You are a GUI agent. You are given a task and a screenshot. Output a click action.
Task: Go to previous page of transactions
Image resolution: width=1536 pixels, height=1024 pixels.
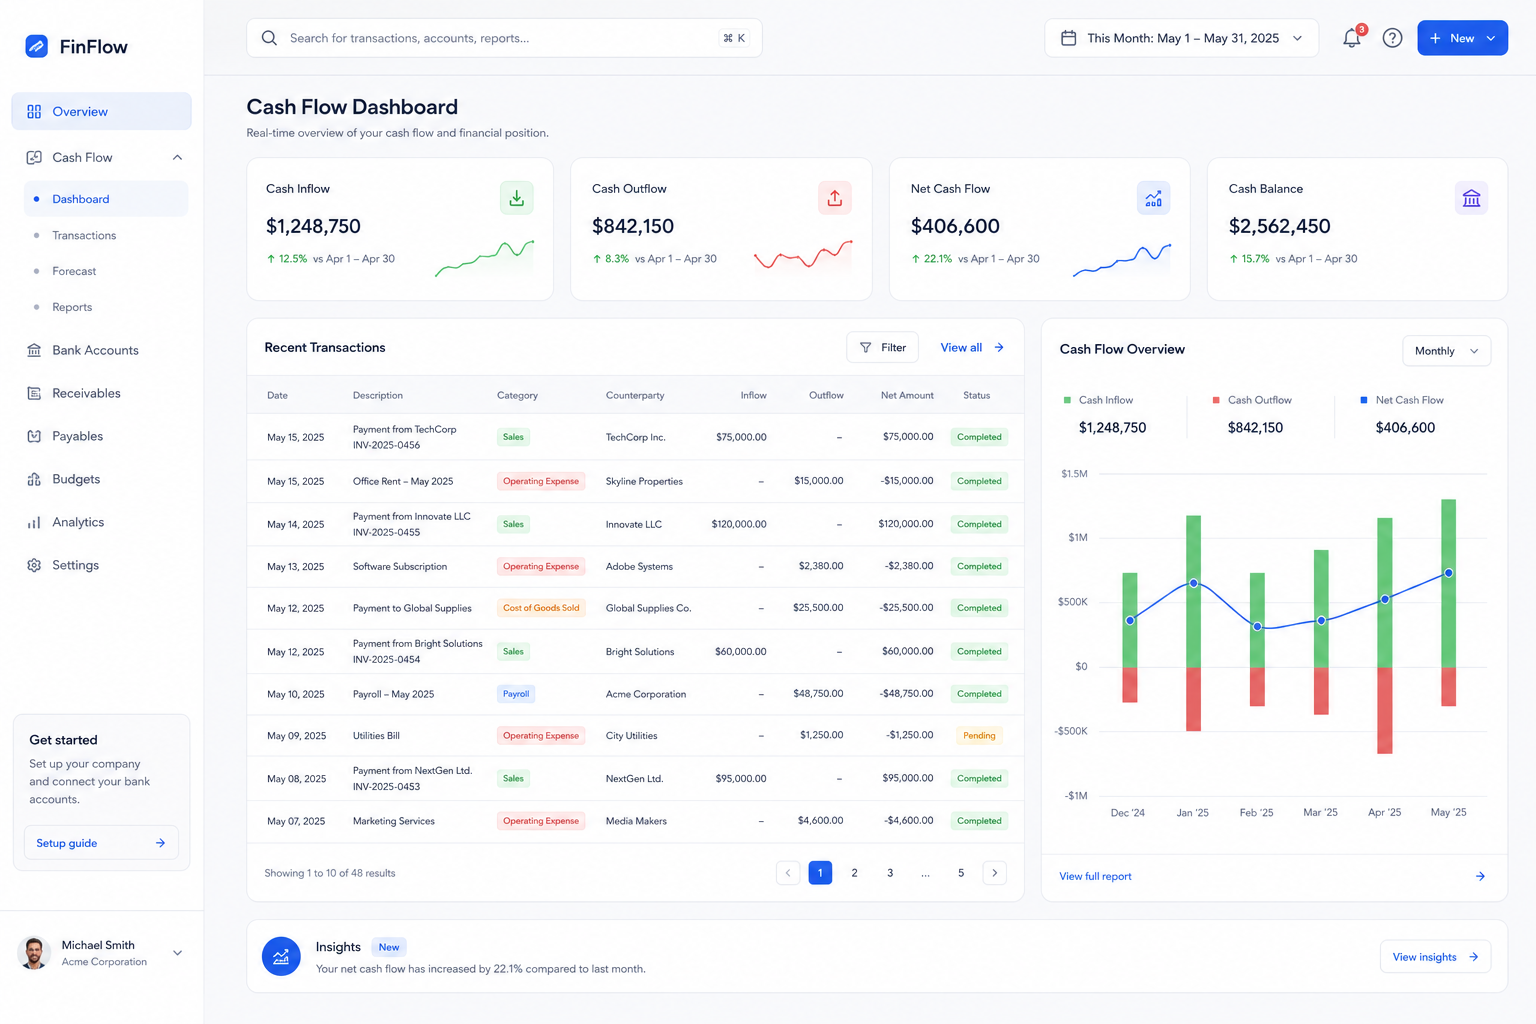point(788,873)
